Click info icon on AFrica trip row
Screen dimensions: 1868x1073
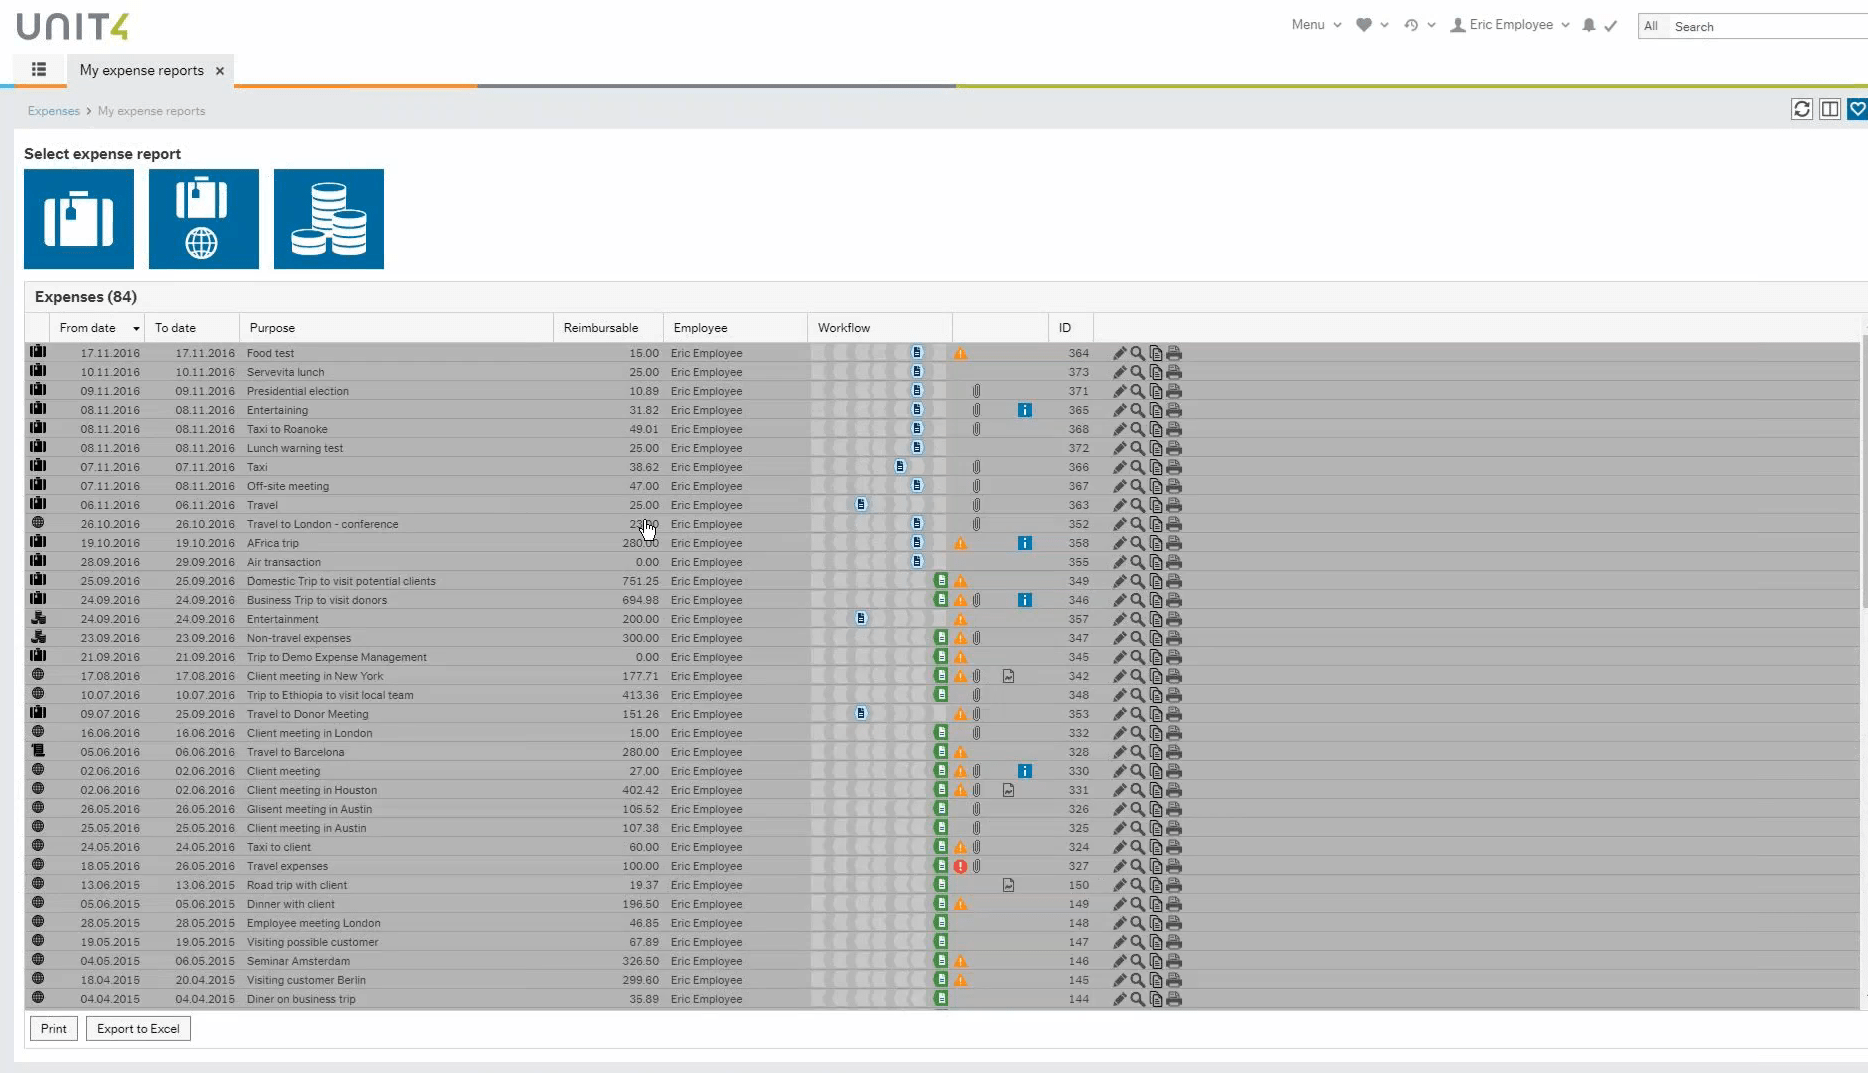click(1025, 543)
